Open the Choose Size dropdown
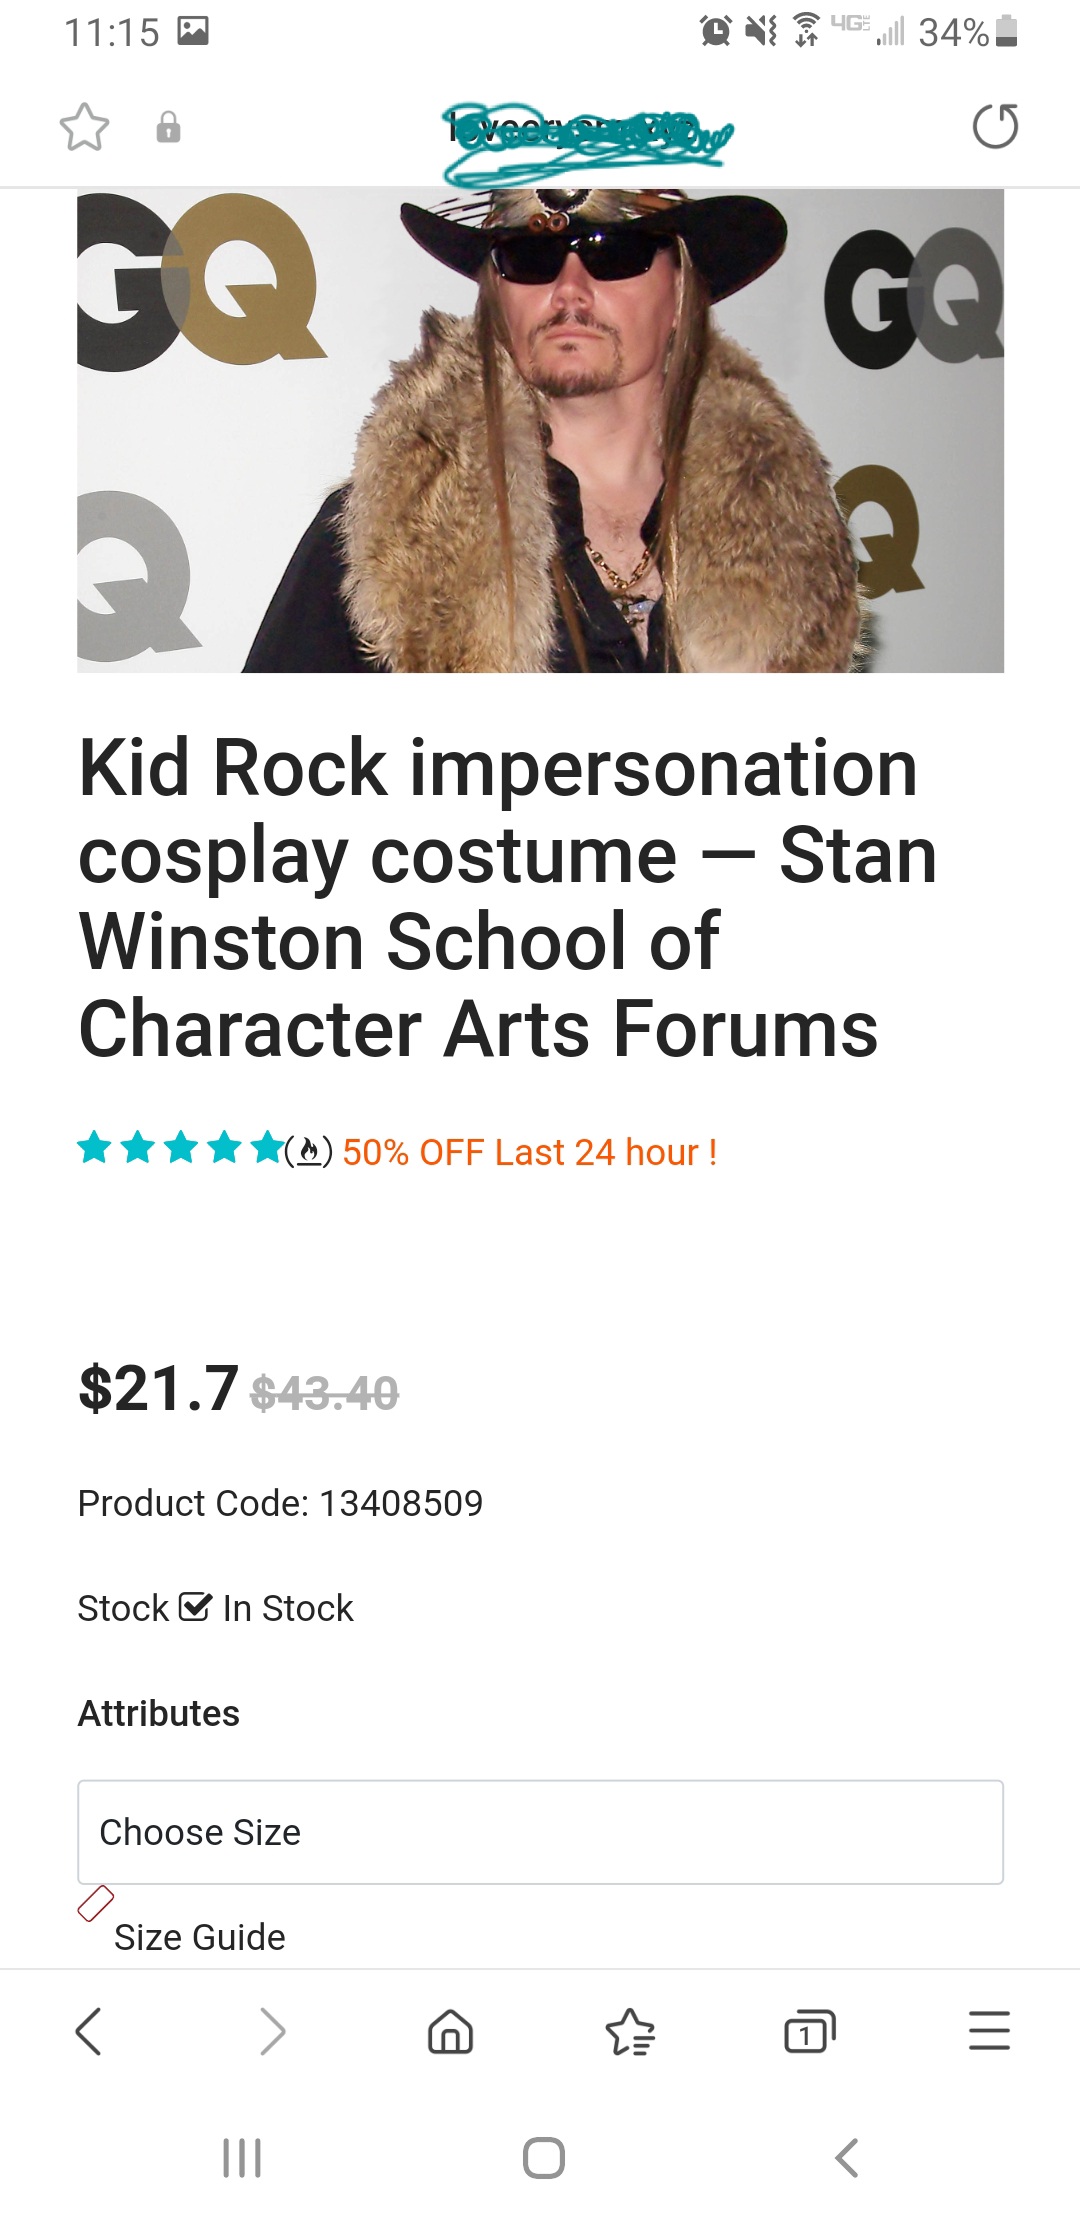 (540, 1832)
